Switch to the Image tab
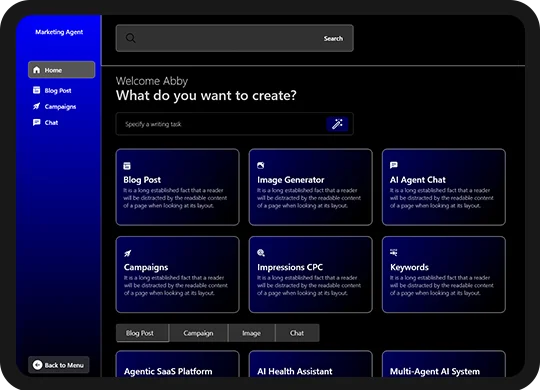 click(251, 333)
